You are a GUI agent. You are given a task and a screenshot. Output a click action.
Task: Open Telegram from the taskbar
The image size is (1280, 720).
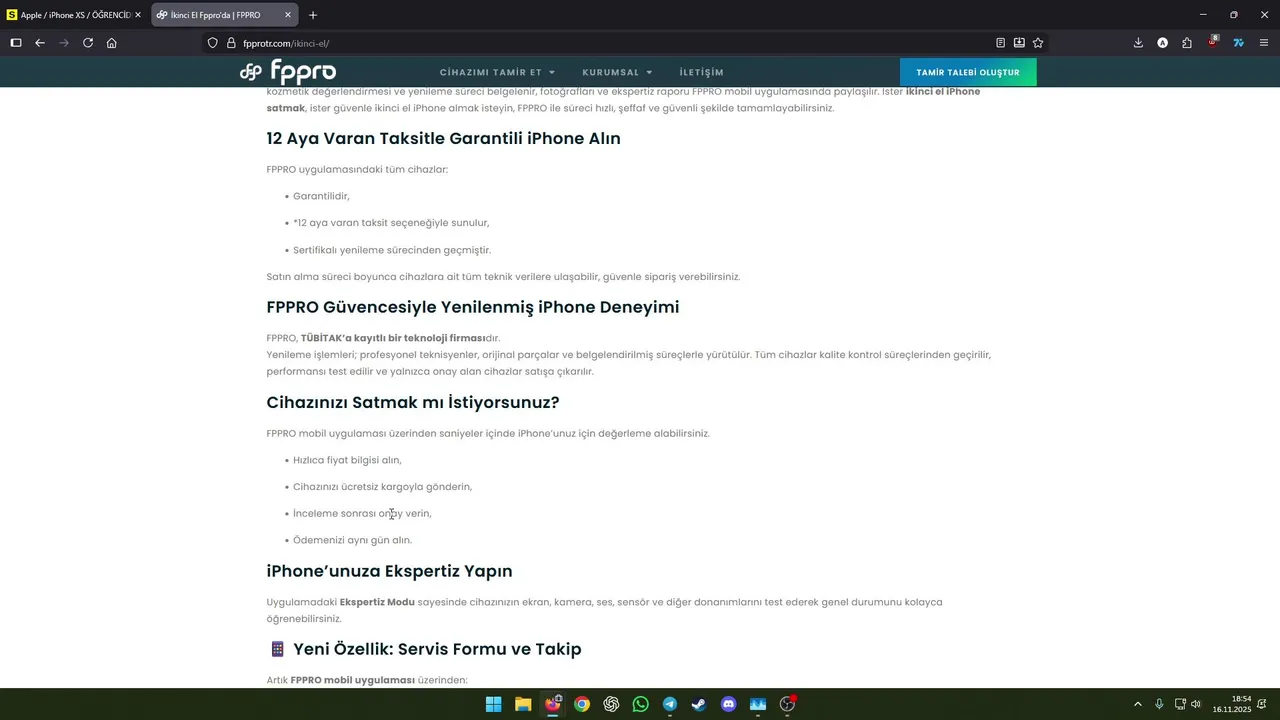pos(670,704)
